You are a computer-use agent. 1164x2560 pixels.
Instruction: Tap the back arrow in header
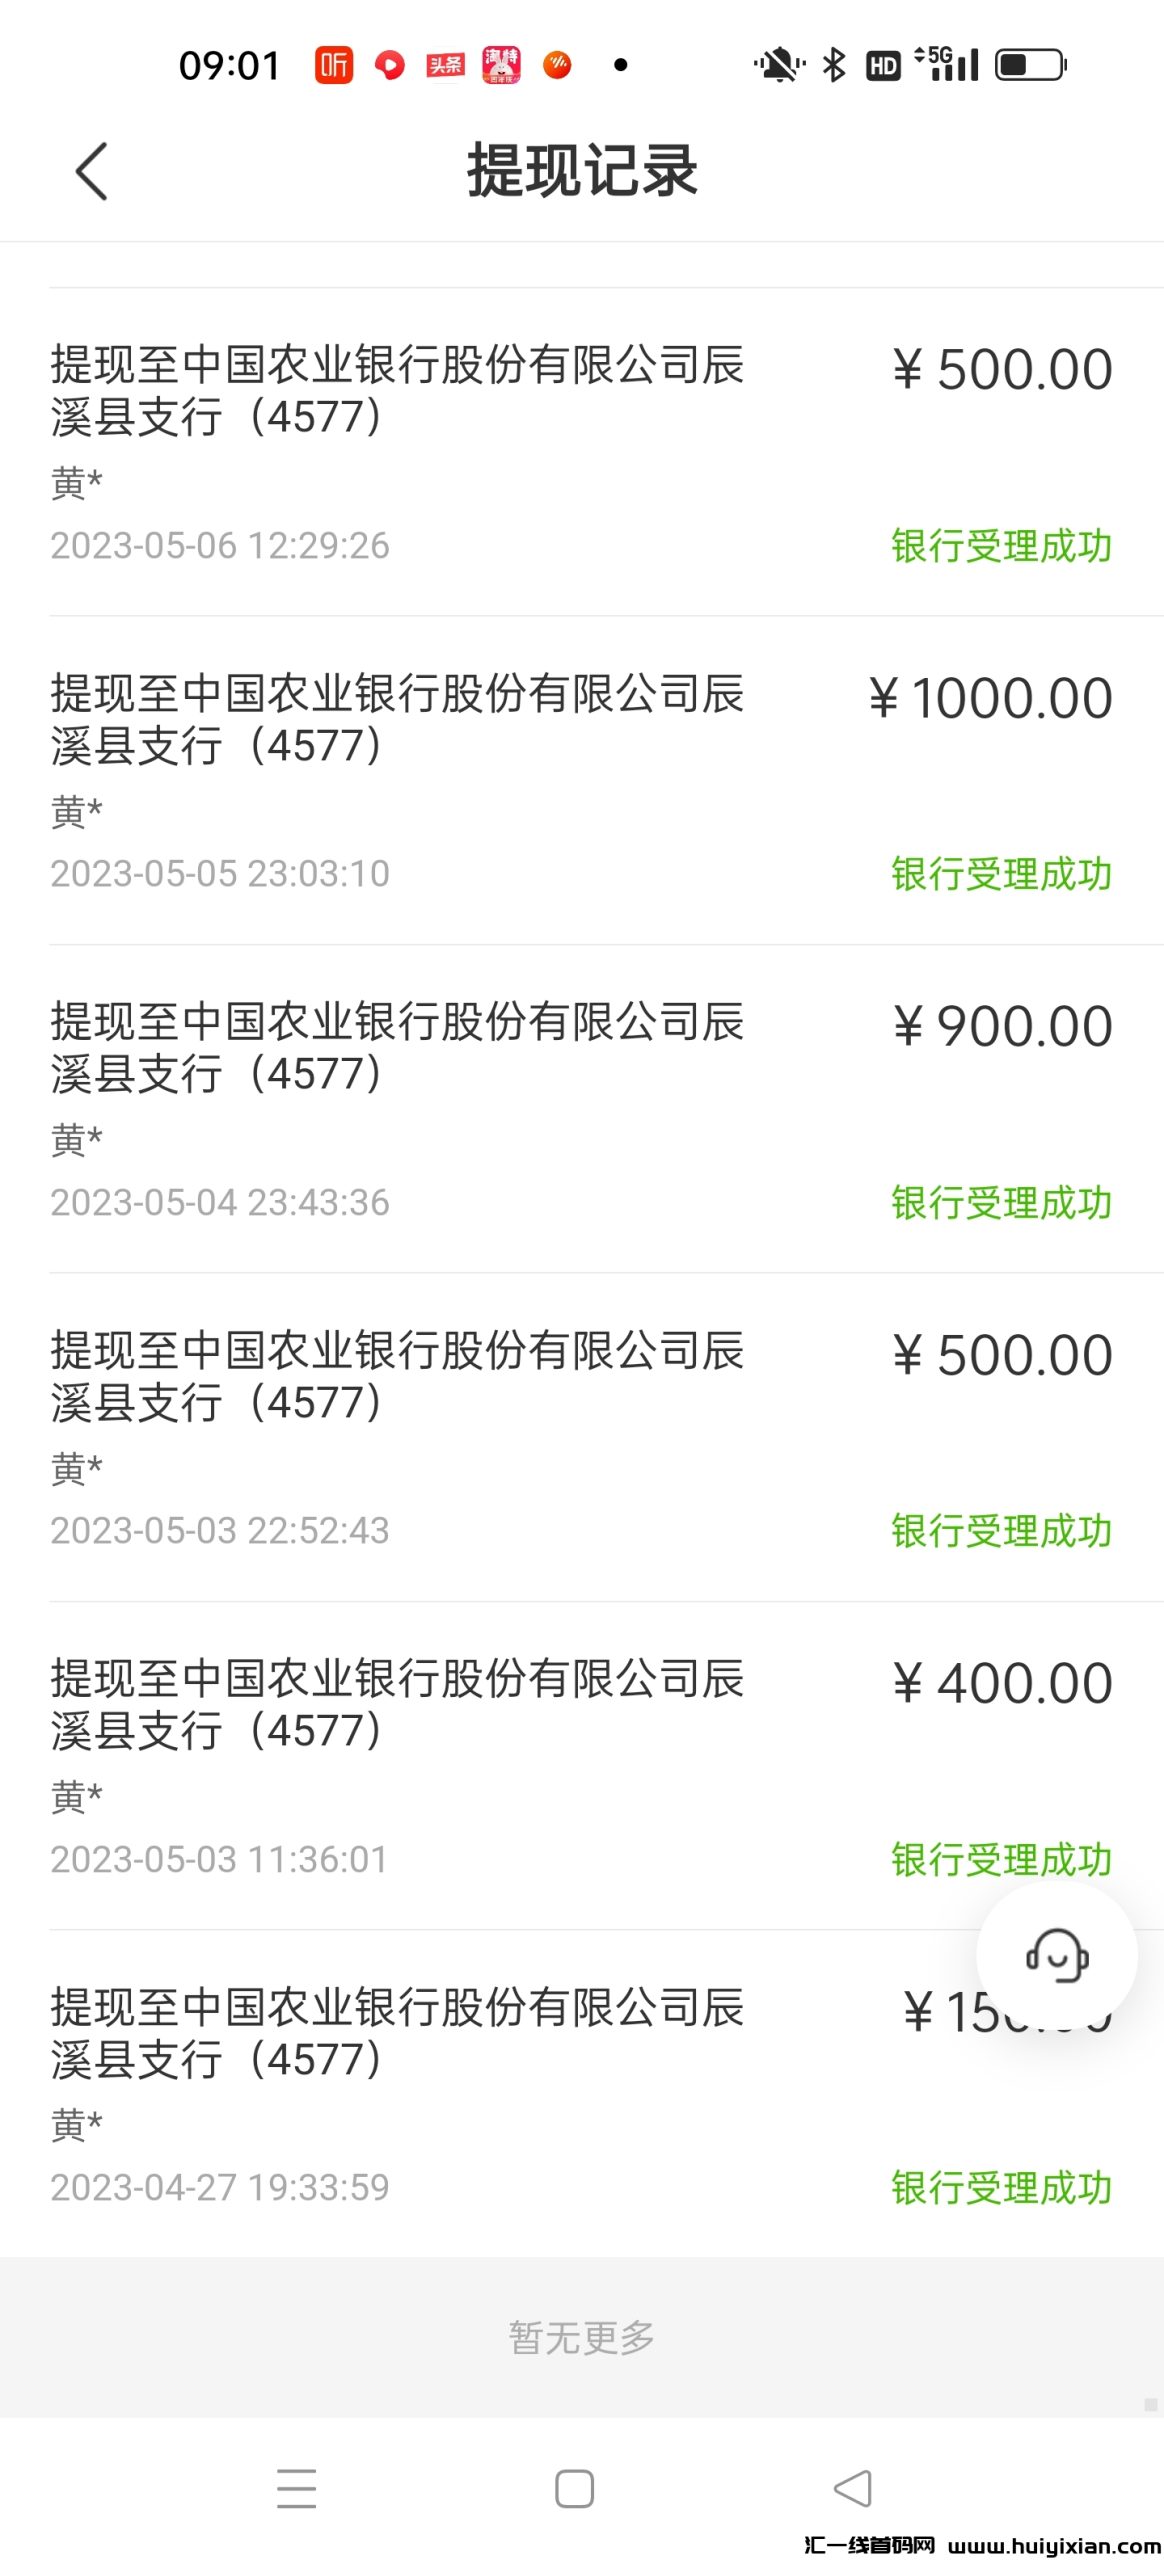point(91,172)
